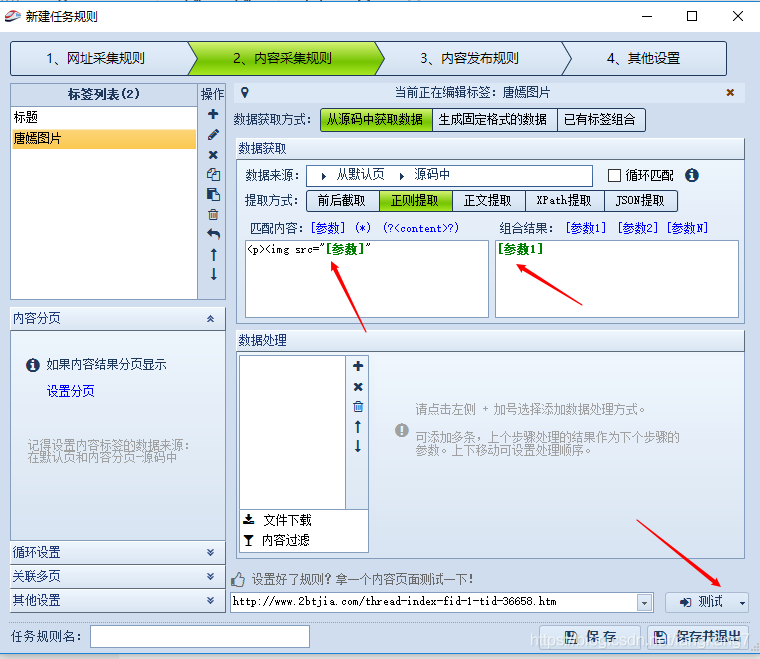This screenshot has height=659, width=760.
Task: Move processing step down with arrow
Action: coord(358,446)
